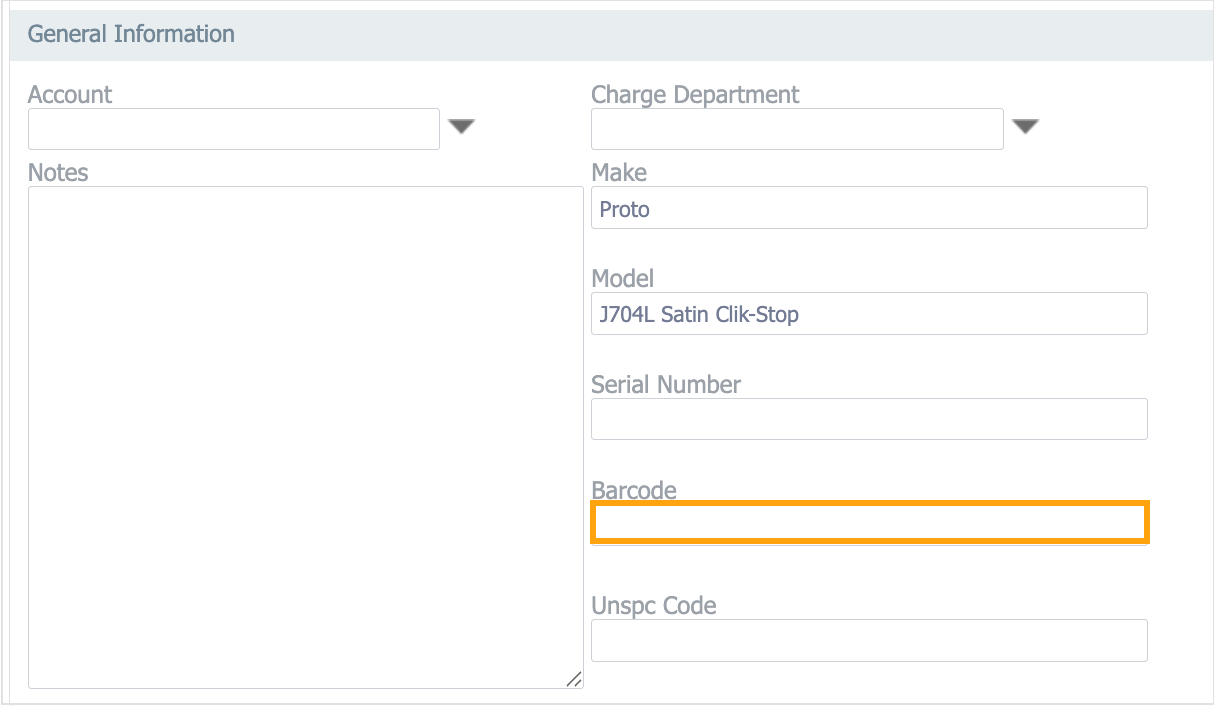
Task: Click the highlighted Barcode input field
Action: click(x=869, y=523)
